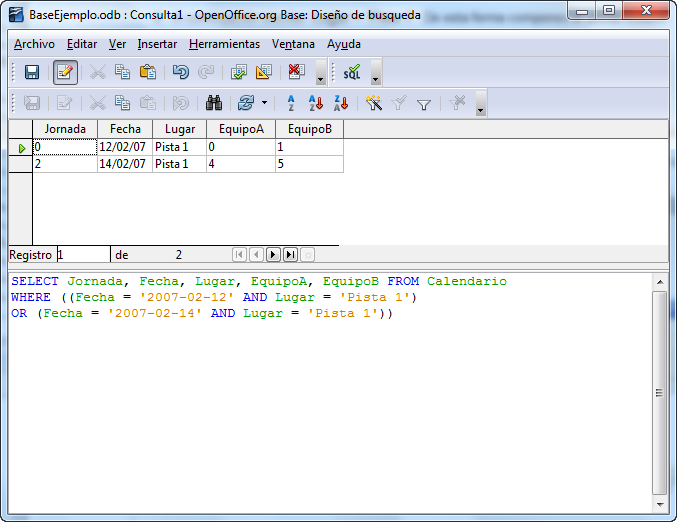Open the Herramientas menu
The width and height of the screenshot is (677, 522).
tap(225, 44)
